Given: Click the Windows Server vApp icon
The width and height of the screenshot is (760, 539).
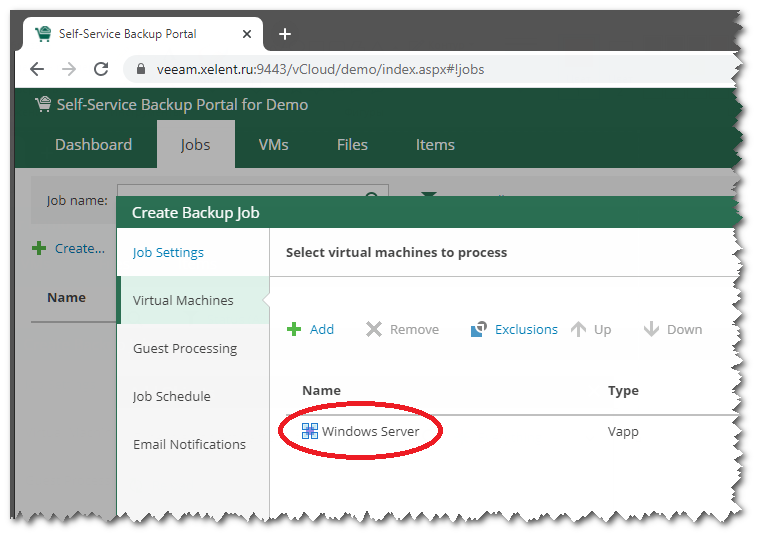Looking at the screenshot, I should tap(310, 431).
